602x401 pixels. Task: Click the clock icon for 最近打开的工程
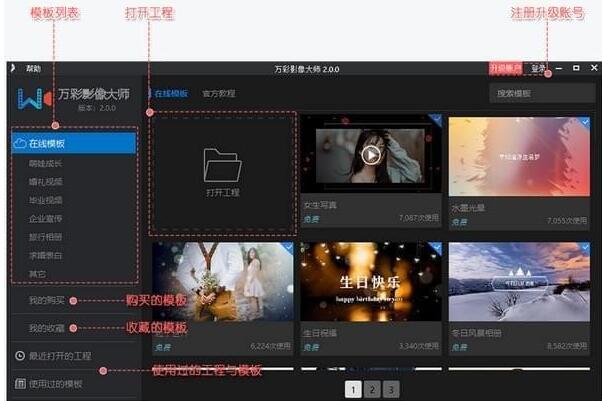coord(20,356)
